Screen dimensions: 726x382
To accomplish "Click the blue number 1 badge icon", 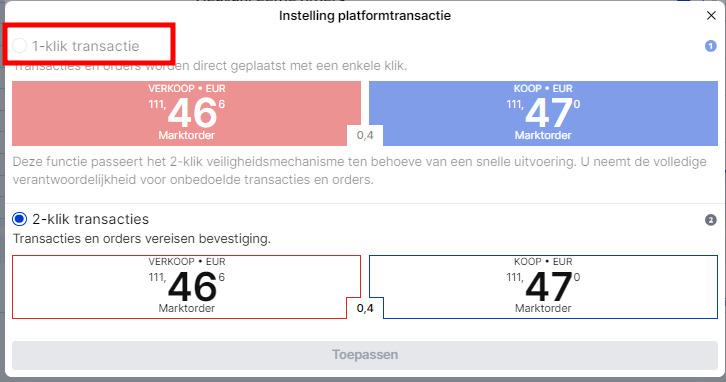I will (x=711, y=46).
